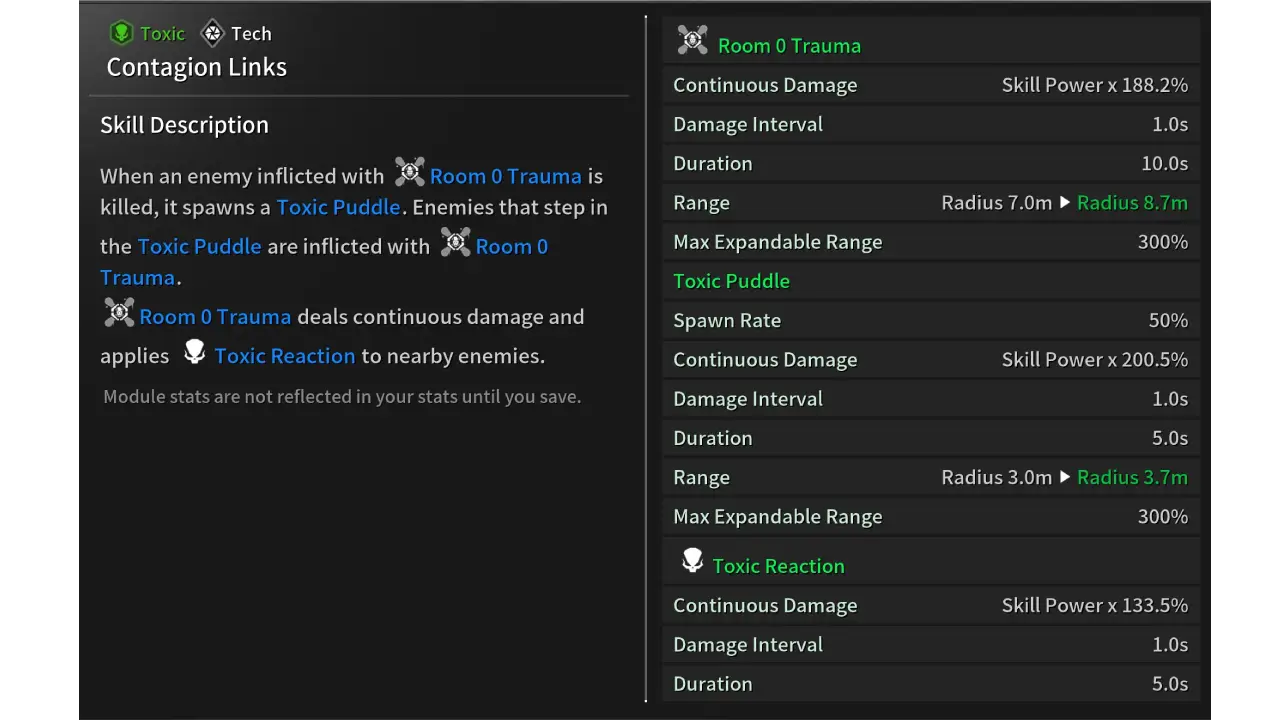This screenshot has width=1280, height=720.
Task: Click the Room 0 Trauma skull icon in stats header
Action: [692, 39]
